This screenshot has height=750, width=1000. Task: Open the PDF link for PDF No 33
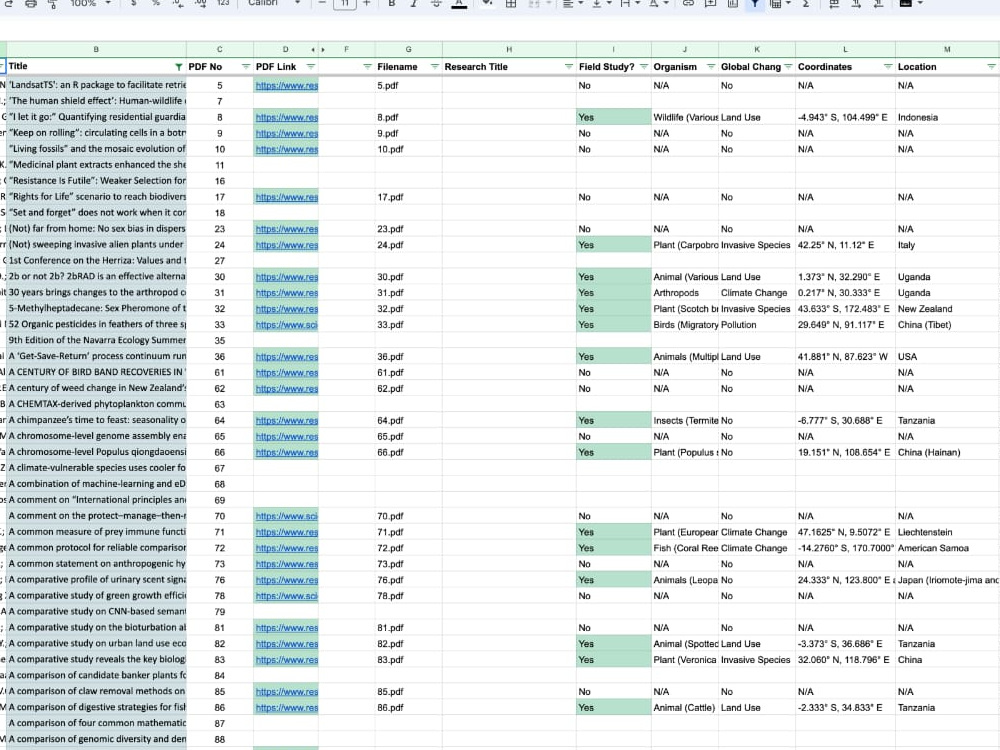tap(286, 325)
